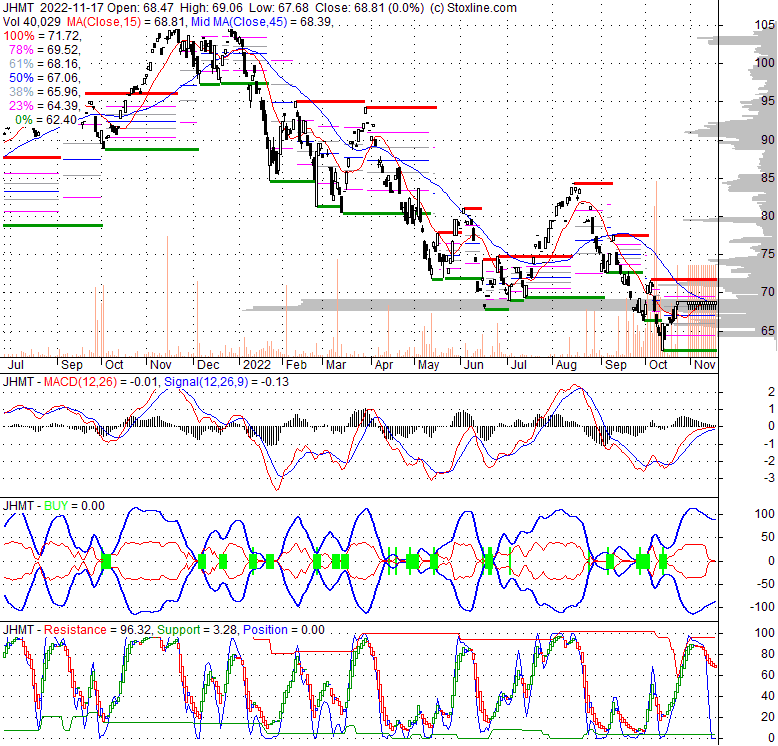The width and height of the screenshot is (778, 746).
Task: Click the Mid MA(Close,45) = 68.39 legend
Action: click(262, 22)
